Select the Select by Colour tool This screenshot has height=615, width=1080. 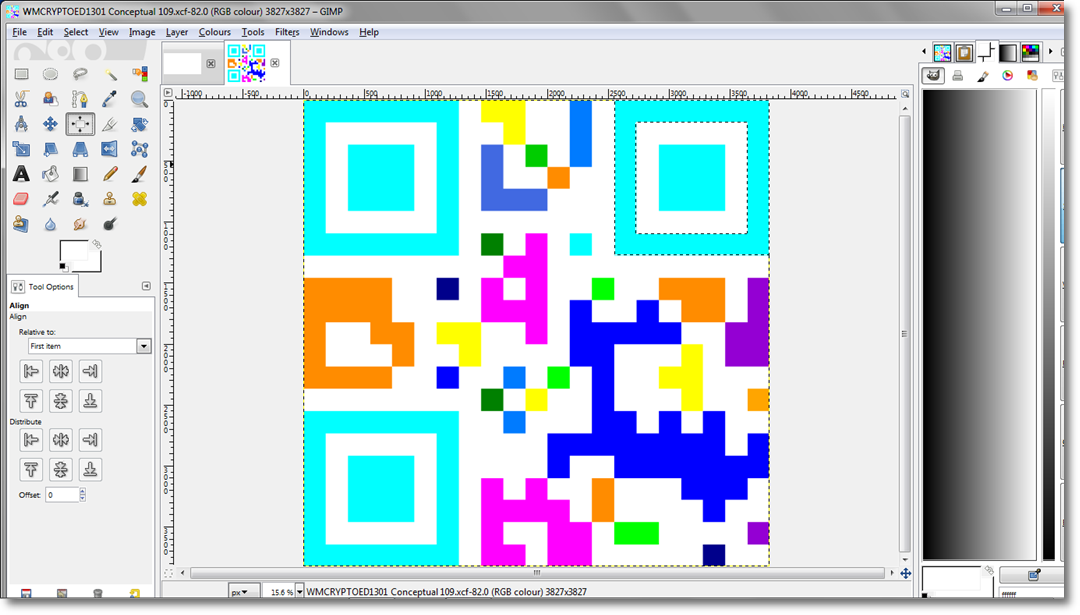[x=139, y=74]
